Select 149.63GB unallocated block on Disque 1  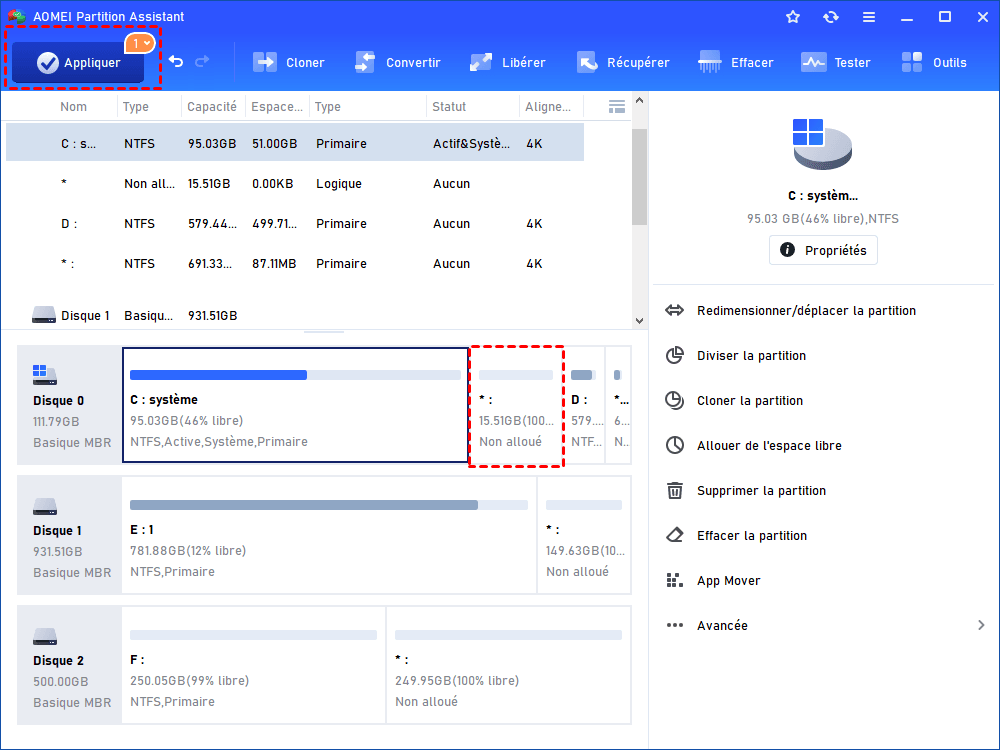coord(585,535)
